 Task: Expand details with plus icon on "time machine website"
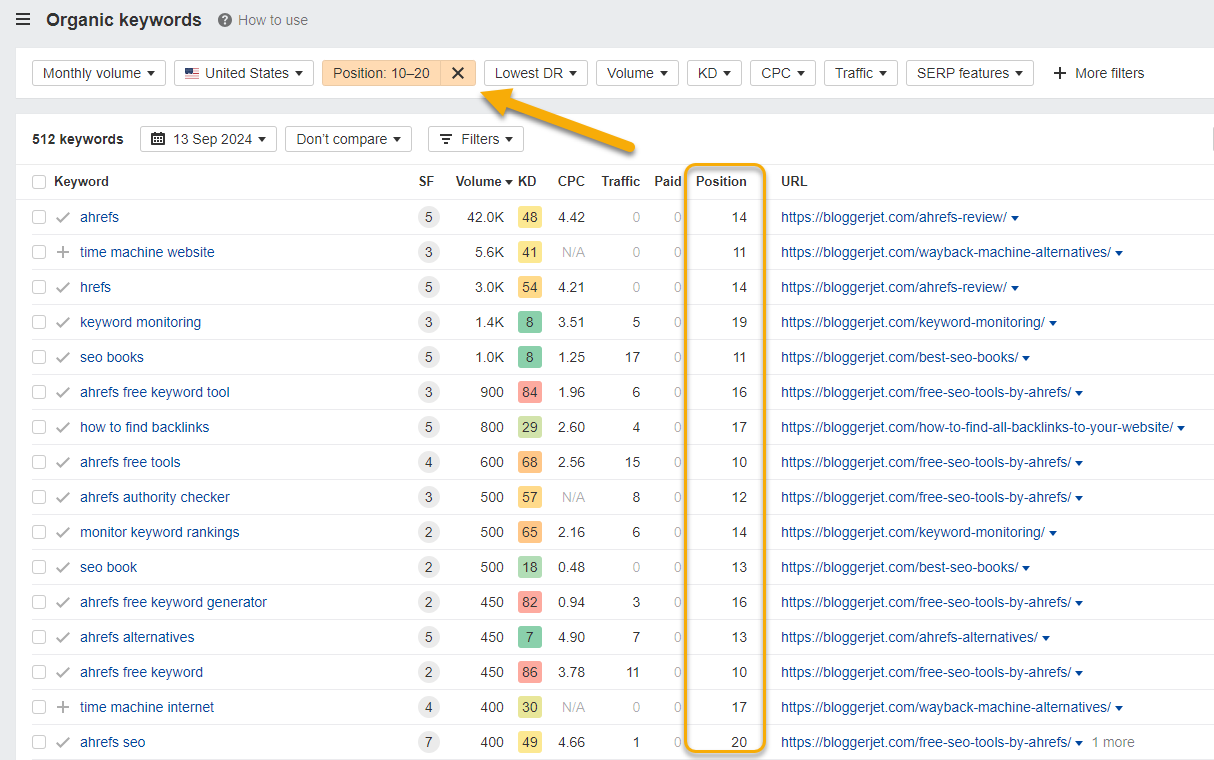coord(63,252)
